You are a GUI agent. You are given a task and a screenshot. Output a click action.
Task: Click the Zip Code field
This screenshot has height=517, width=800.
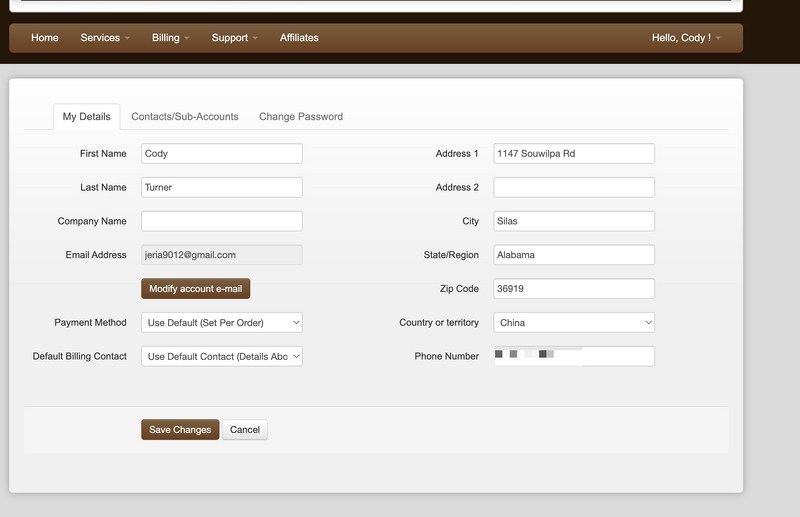pyautogui.click(x=574, y=289)
